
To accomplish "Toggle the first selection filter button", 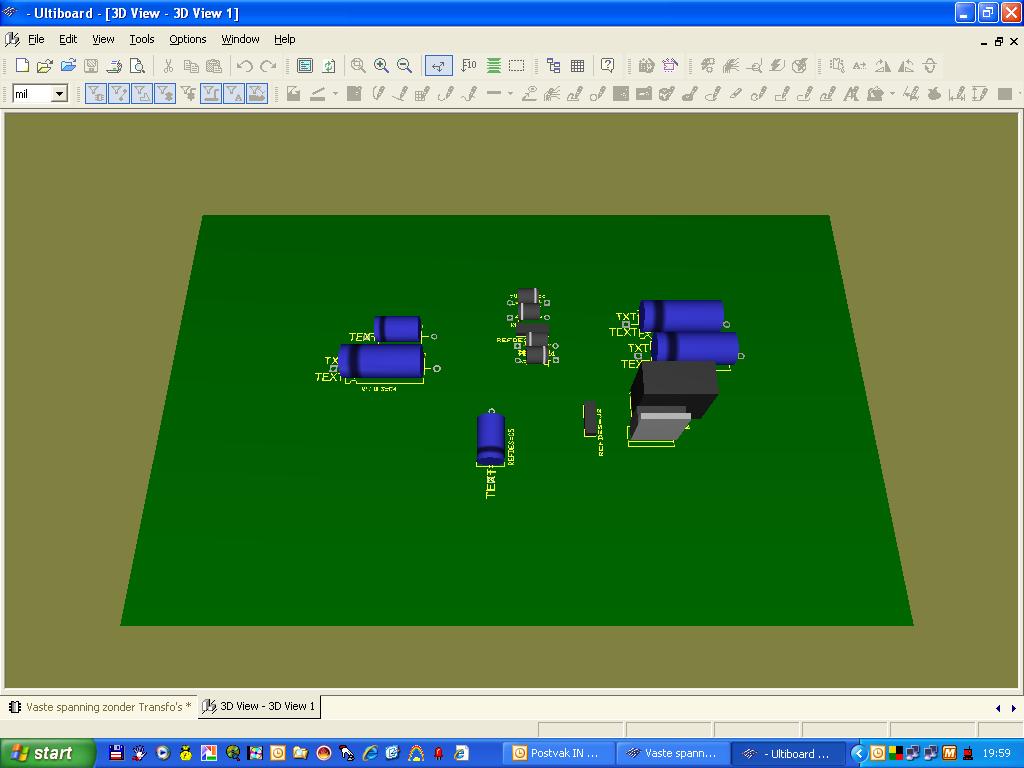I will [96, 94].
